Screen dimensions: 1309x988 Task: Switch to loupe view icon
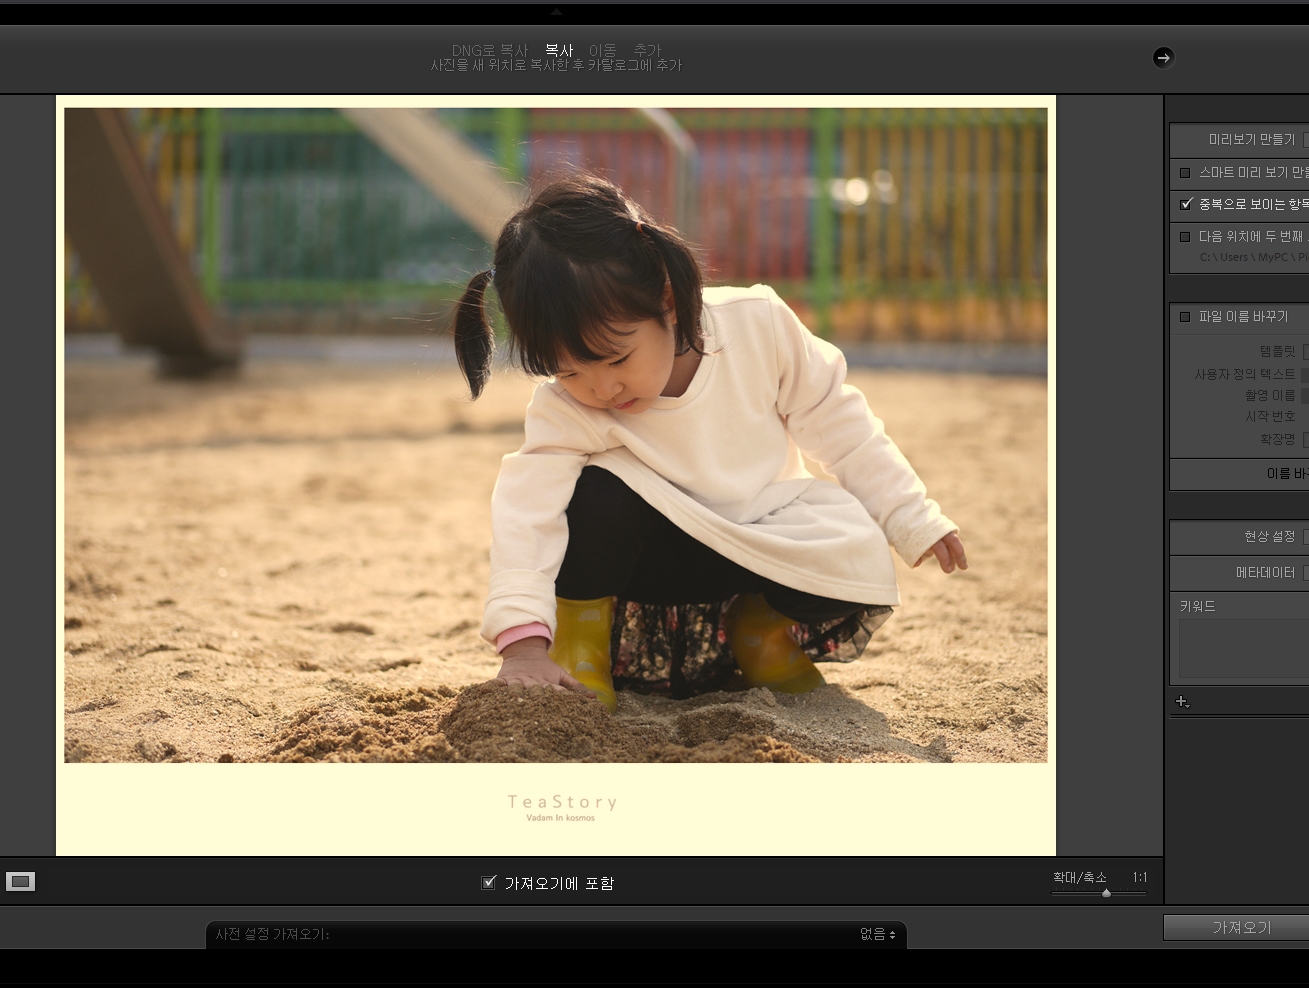[20, 881]
